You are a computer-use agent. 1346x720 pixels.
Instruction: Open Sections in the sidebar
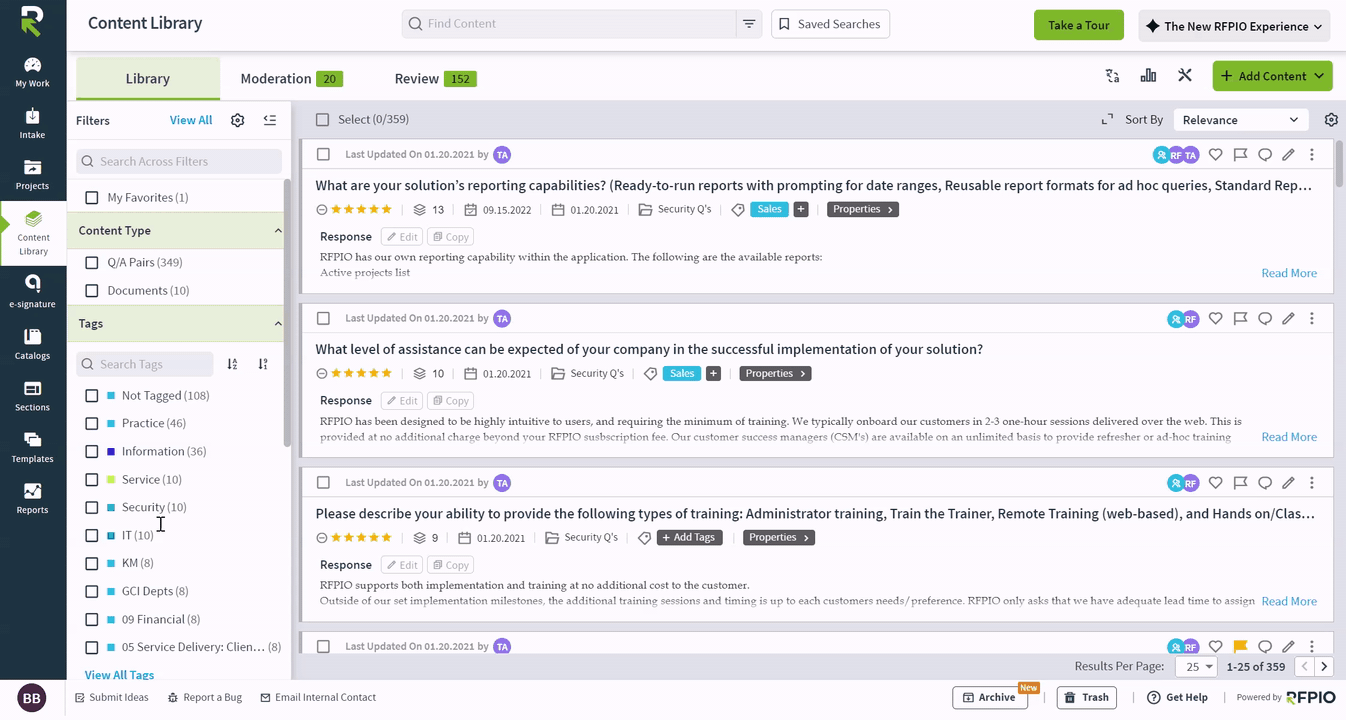coord(32,396)
